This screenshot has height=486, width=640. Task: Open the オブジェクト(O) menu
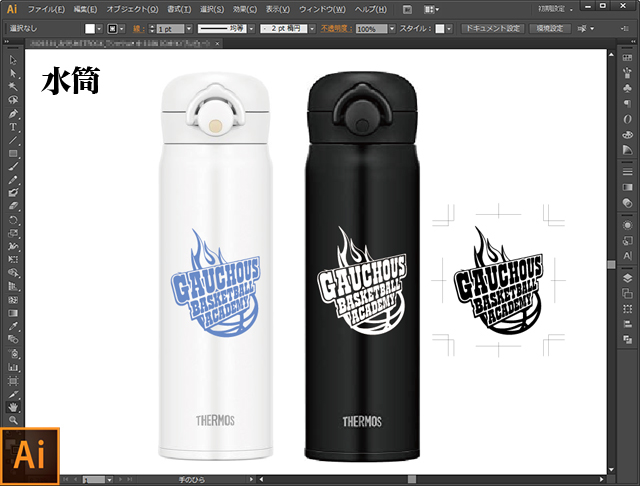coord(132,9)
